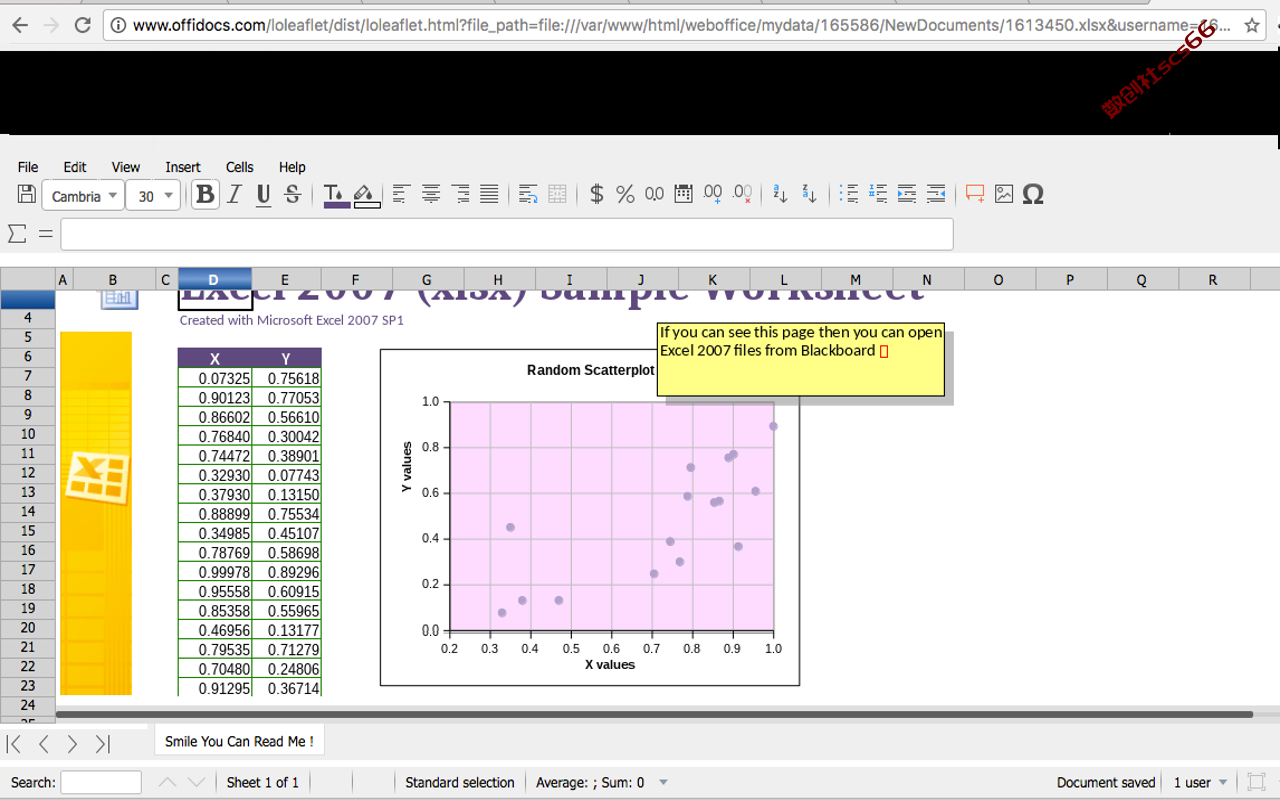Open the font size 30 dropdown
The height and width of the screenshot is (800, 1280).
153,196
